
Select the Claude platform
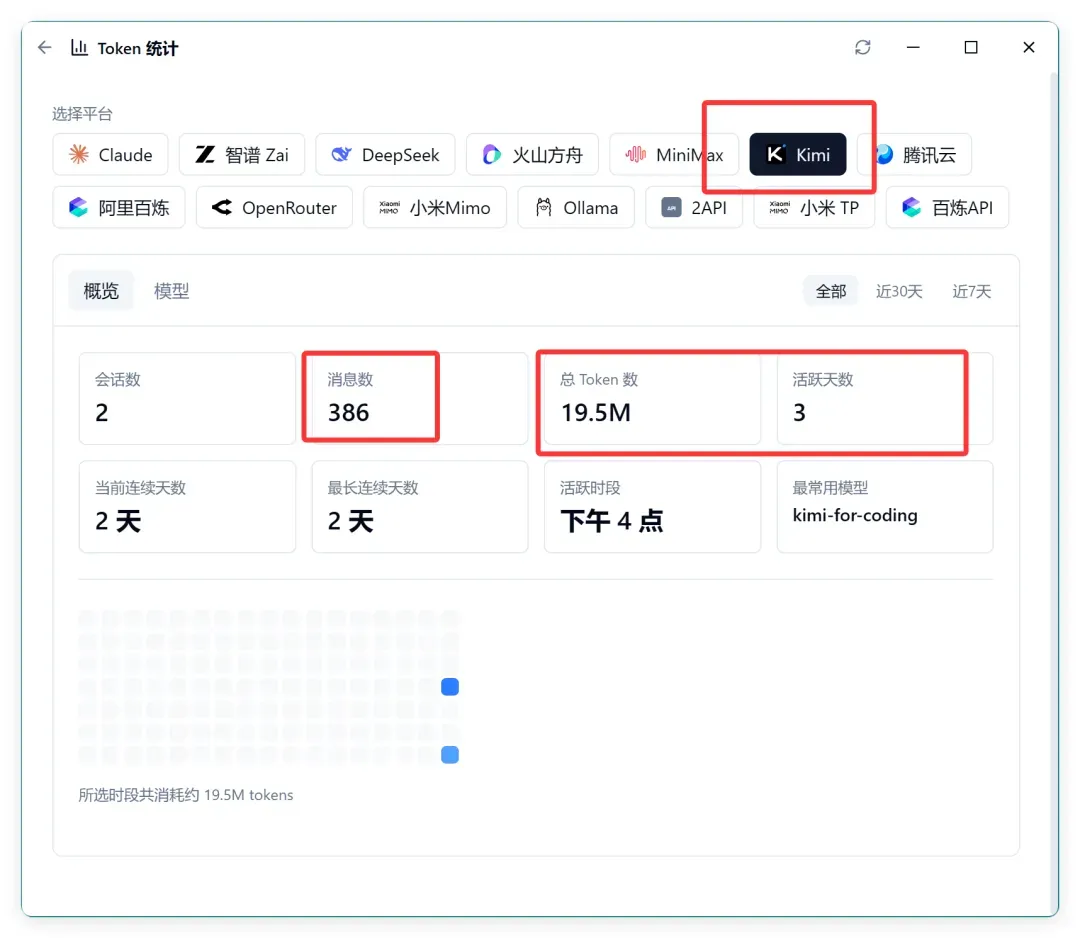[110, 154]
